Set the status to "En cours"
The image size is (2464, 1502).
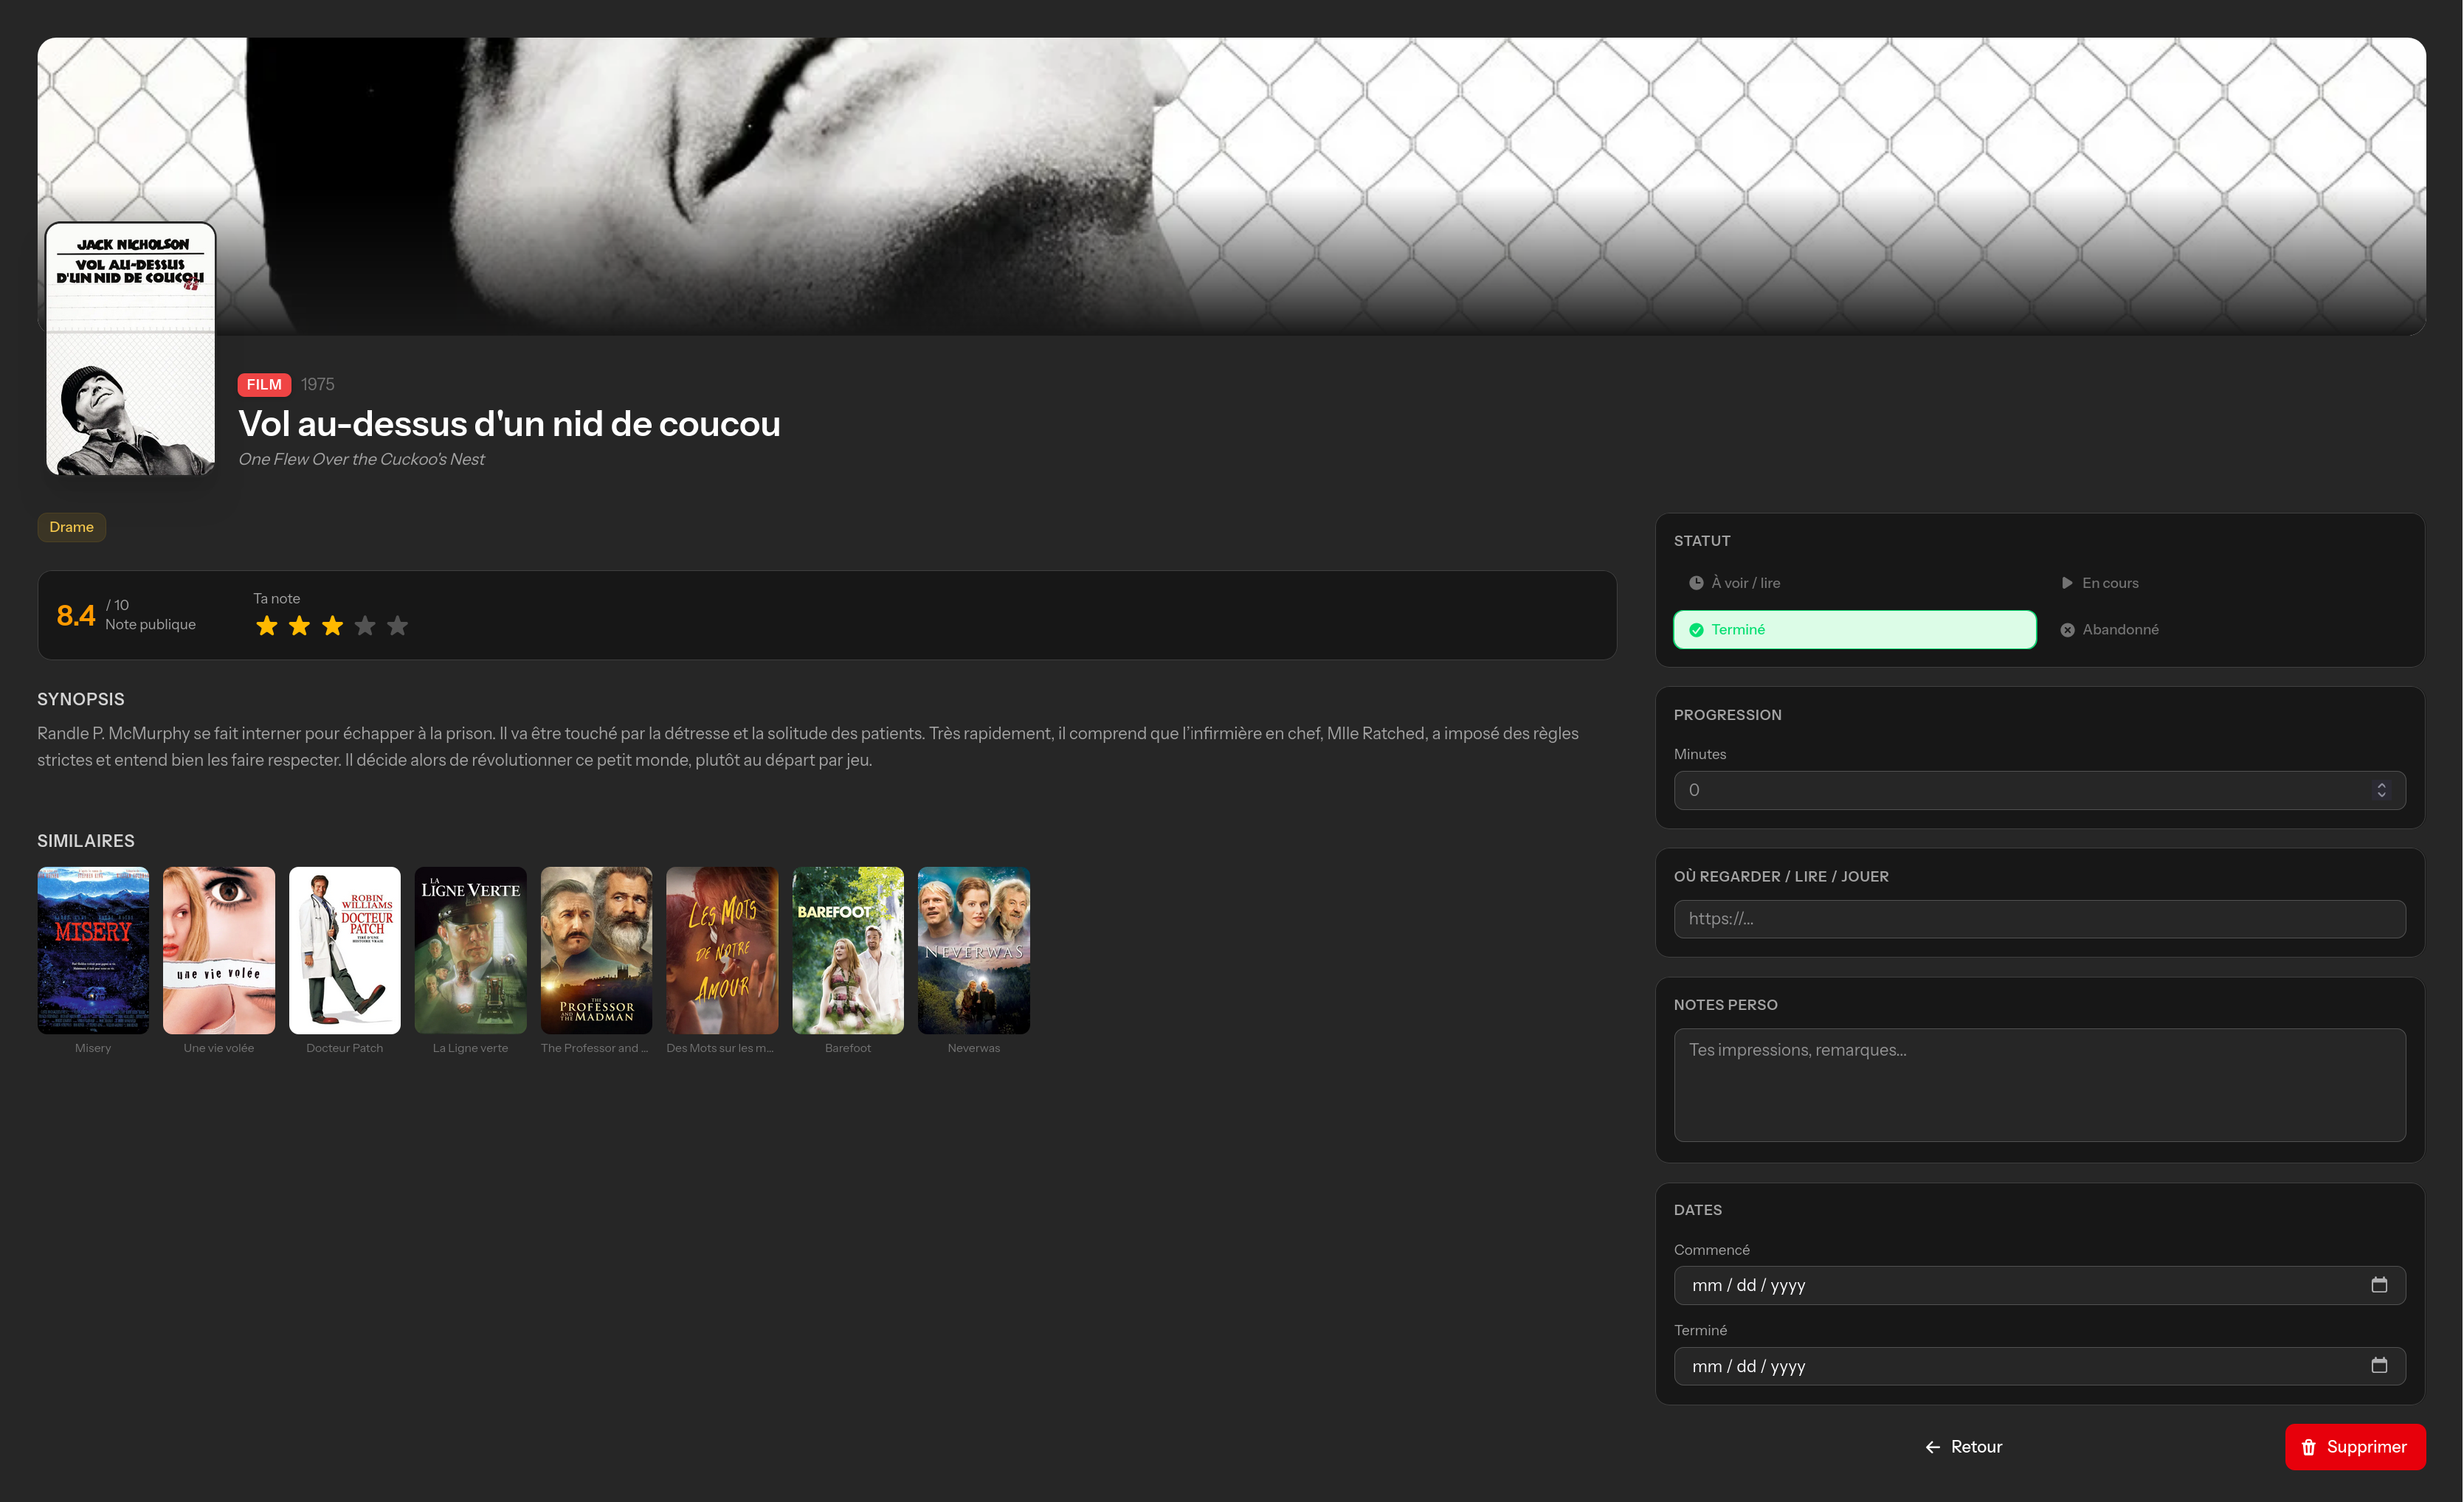(2110, 582)
